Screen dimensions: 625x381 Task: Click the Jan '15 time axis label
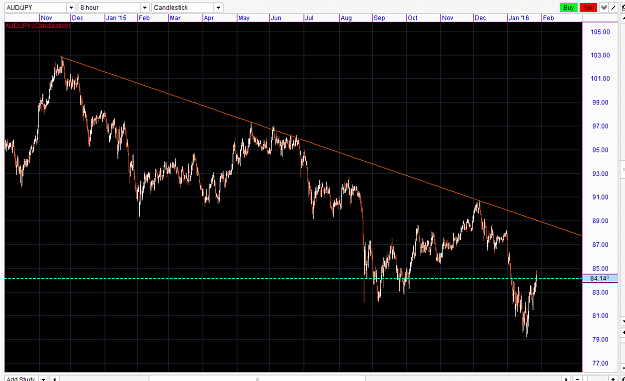point(116,18)
